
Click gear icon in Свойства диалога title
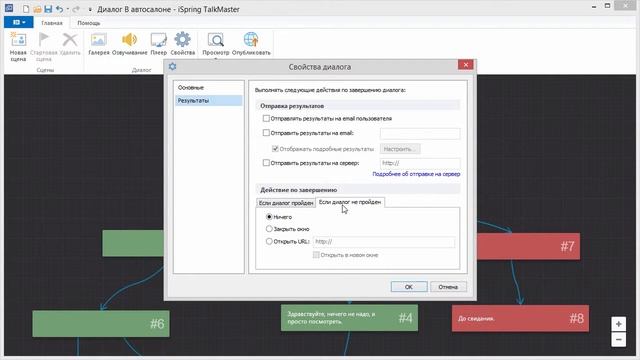click(x=173, y=67)
